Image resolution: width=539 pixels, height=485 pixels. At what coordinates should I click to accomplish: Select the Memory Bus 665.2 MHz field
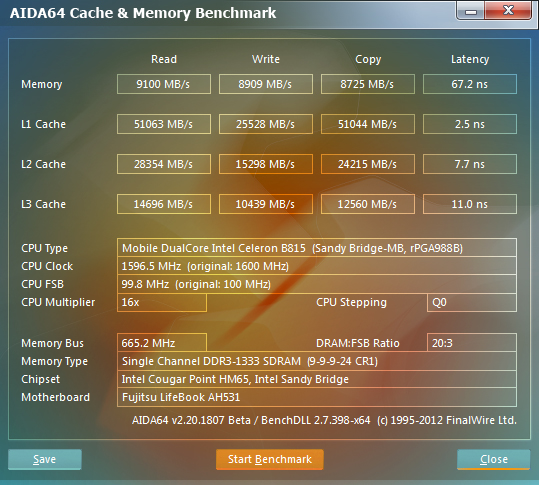pyautogui.click(x=162, y=343)
